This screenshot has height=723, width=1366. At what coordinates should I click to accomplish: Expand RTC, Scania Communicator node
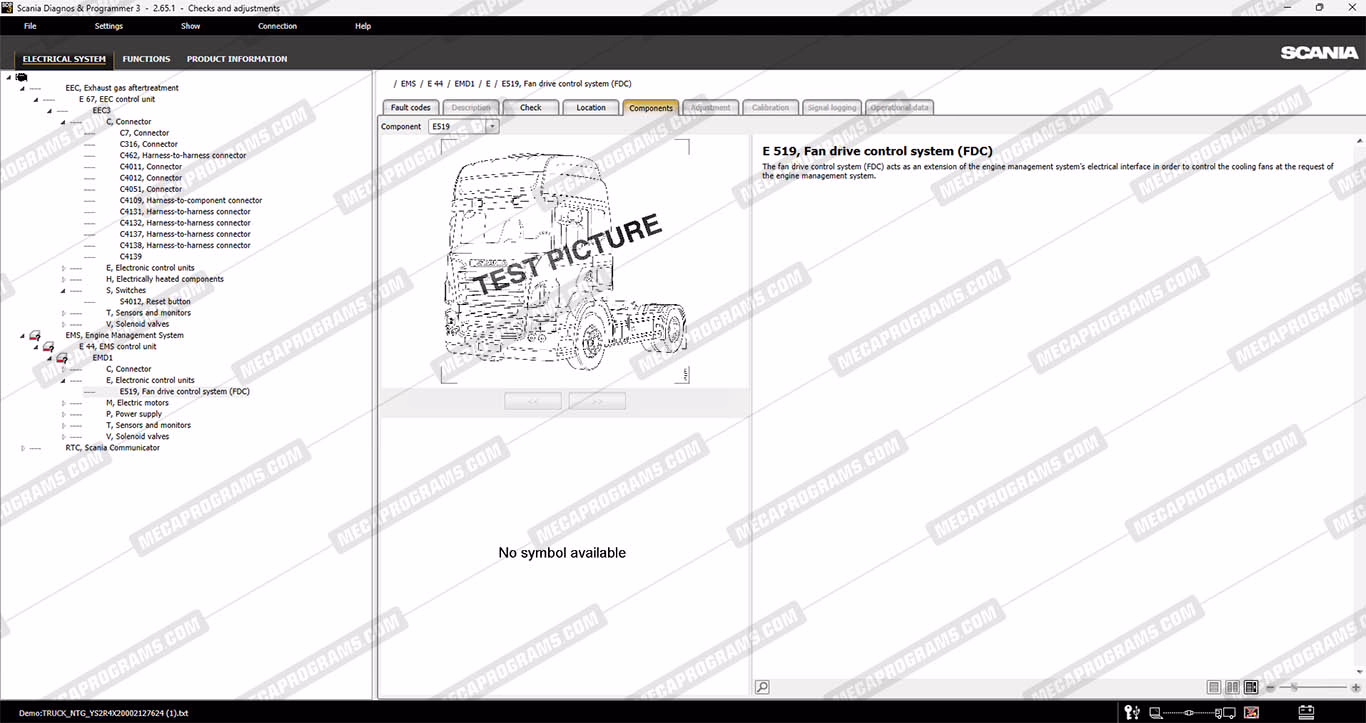coord(22,448)
